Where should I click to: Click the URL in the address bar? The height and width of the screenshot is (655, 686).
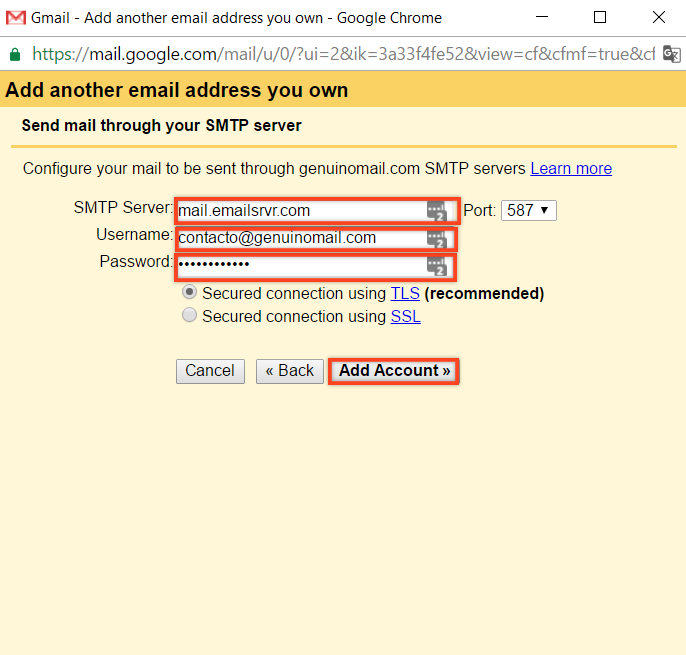(x=343, y=54)
